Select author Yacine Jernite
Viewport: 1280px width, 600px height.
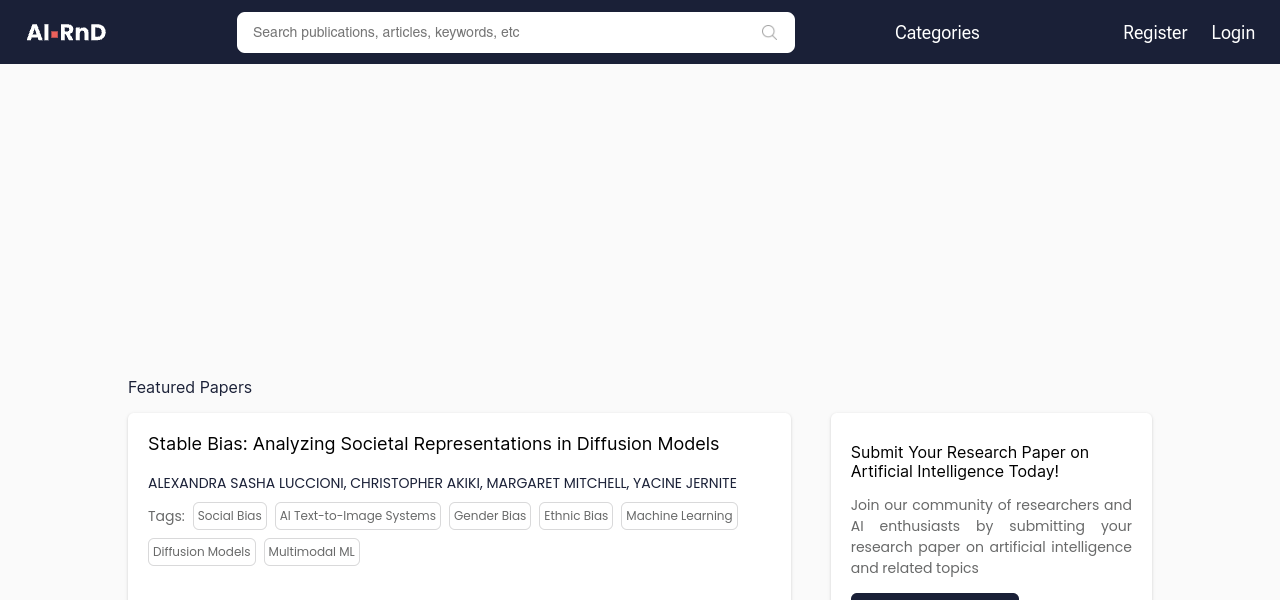(685, 483)
